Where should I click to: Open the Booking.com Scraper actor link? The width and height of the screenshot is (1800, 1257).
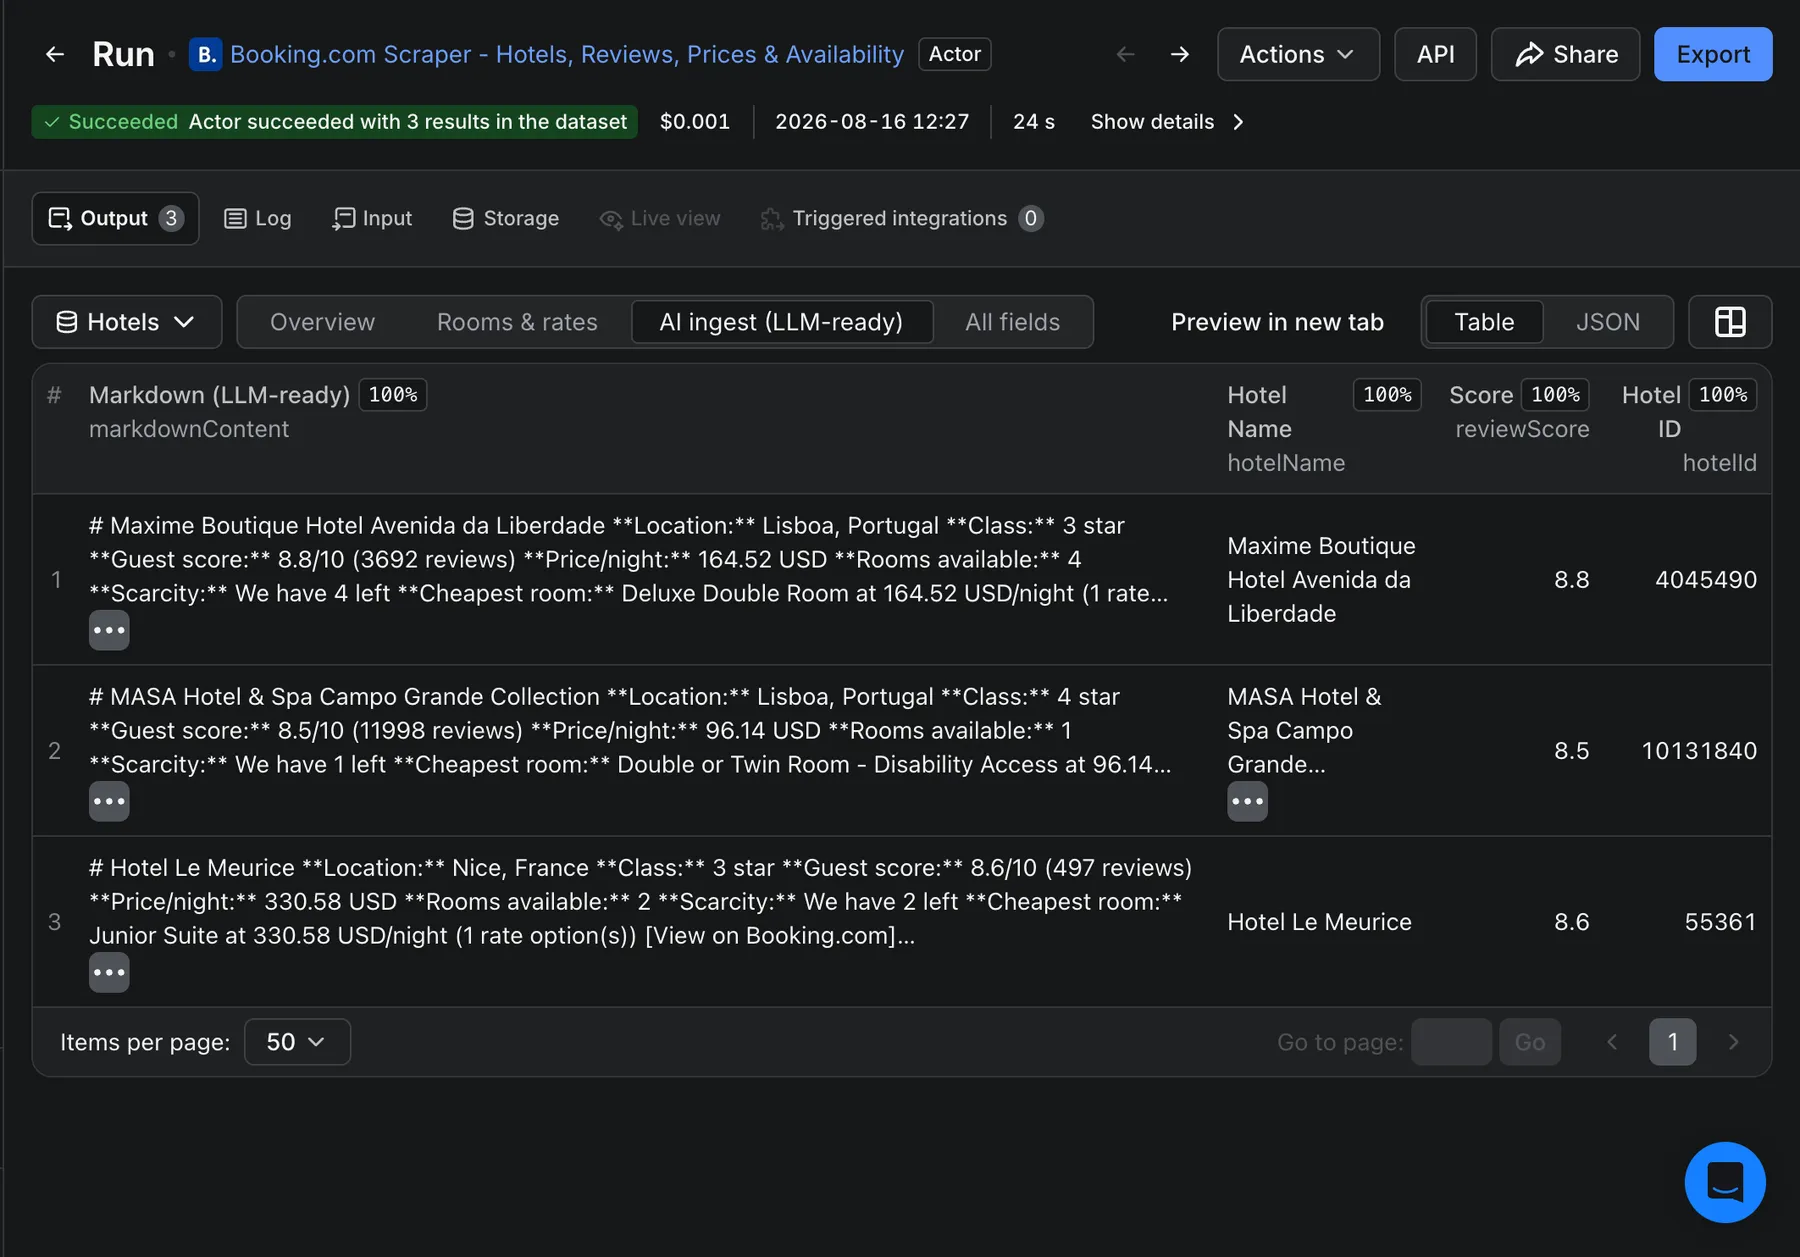pyautogui.click(x=567, y=54)
